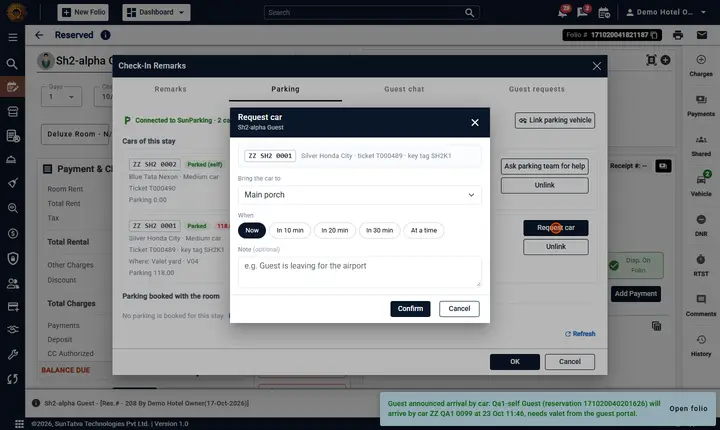Open the 'Bring the car to' dropdown
The width and height of the screenshot is (720, 430).
pos(360,195)
